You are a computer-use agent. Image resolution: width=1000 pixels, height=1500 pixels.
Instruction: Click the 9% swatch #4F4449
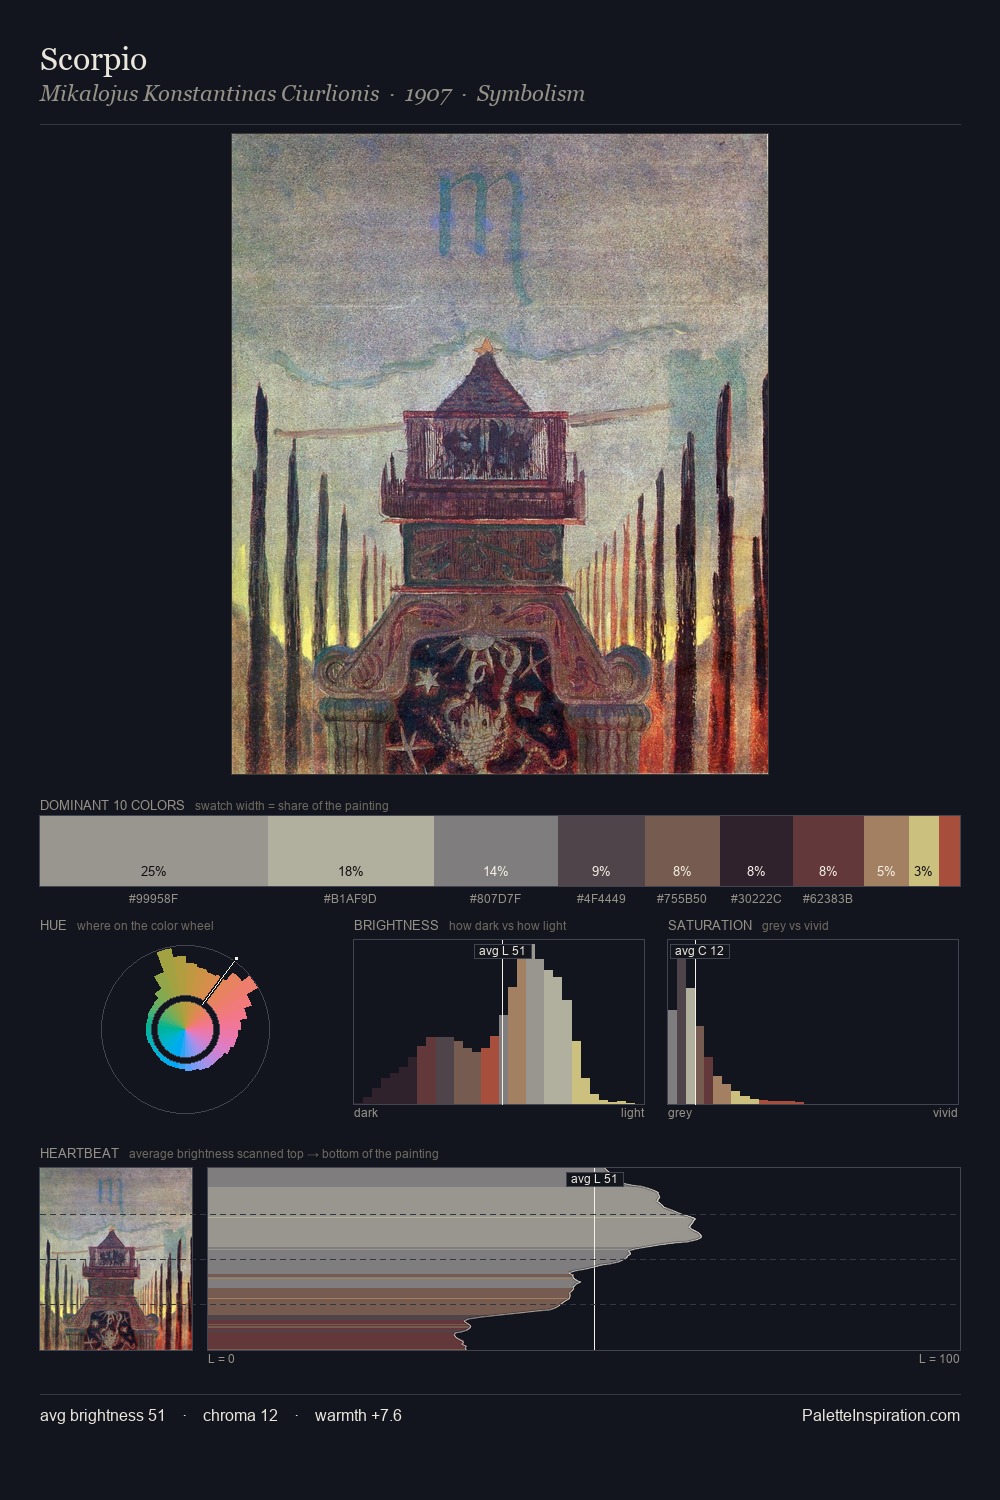601,851
